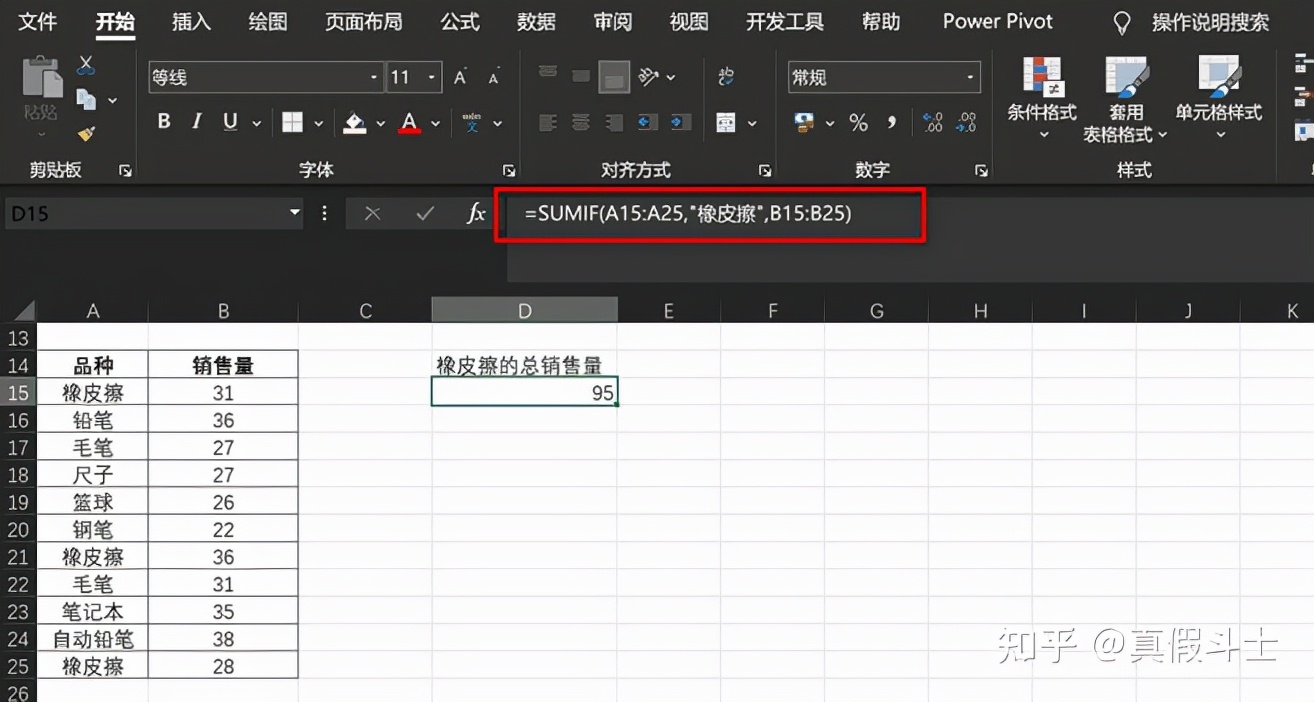The width and height of the screenshot is (1314, 702).
Task: Cancel formula entry with the X button
Action: [x=373, y=213]
